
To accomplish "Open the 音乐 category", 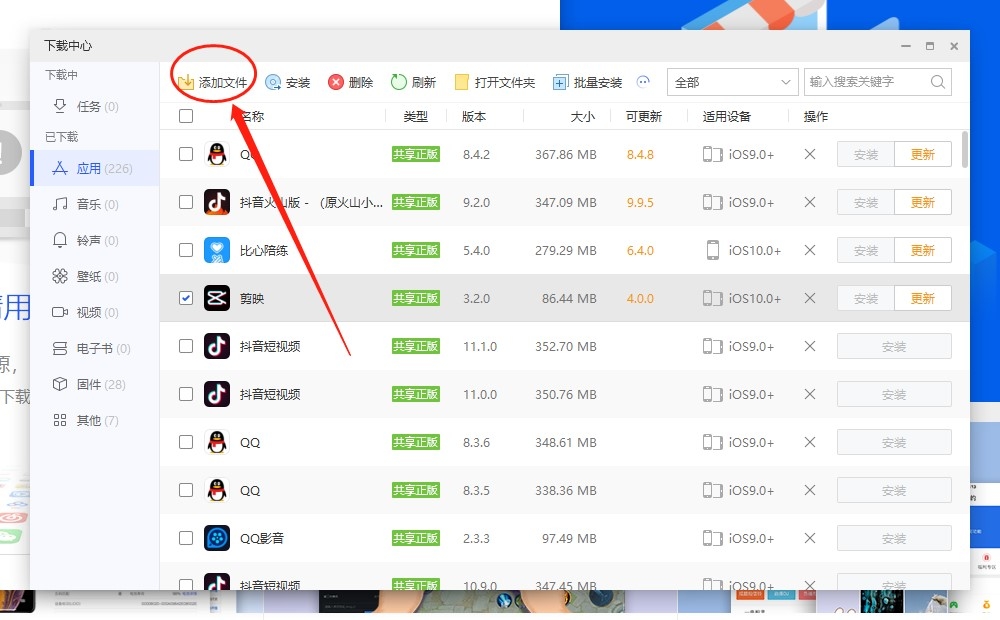I will [94, 204].
